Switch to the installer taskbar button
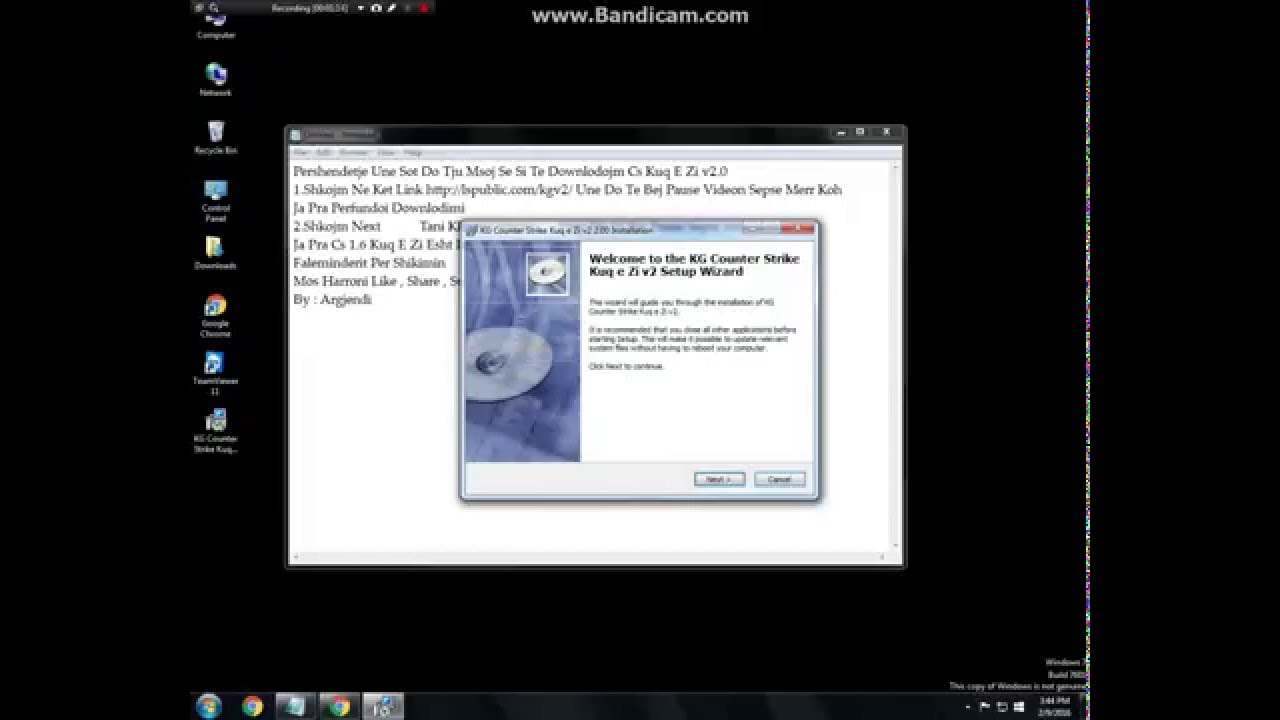 pyautogui.click(x=383, y=706)
